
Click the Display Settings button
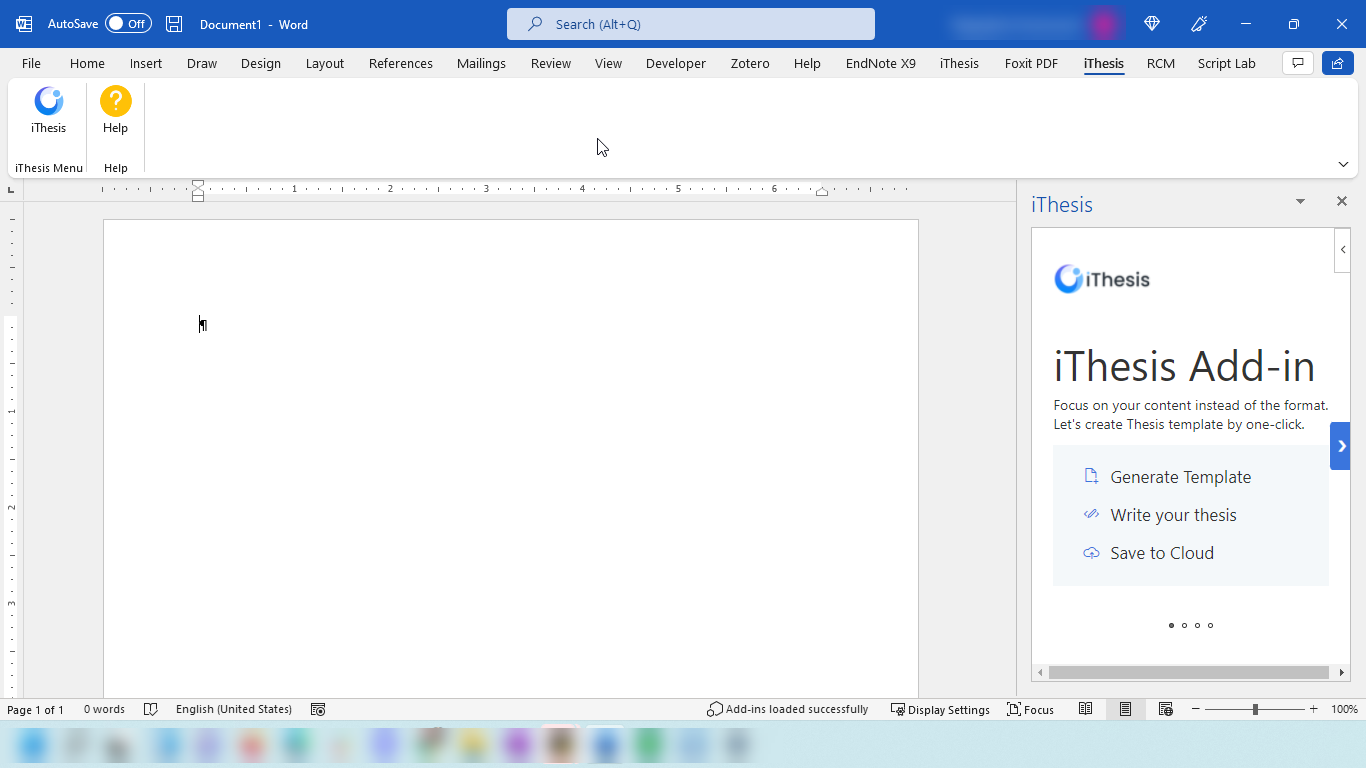(x=940, y=709)
